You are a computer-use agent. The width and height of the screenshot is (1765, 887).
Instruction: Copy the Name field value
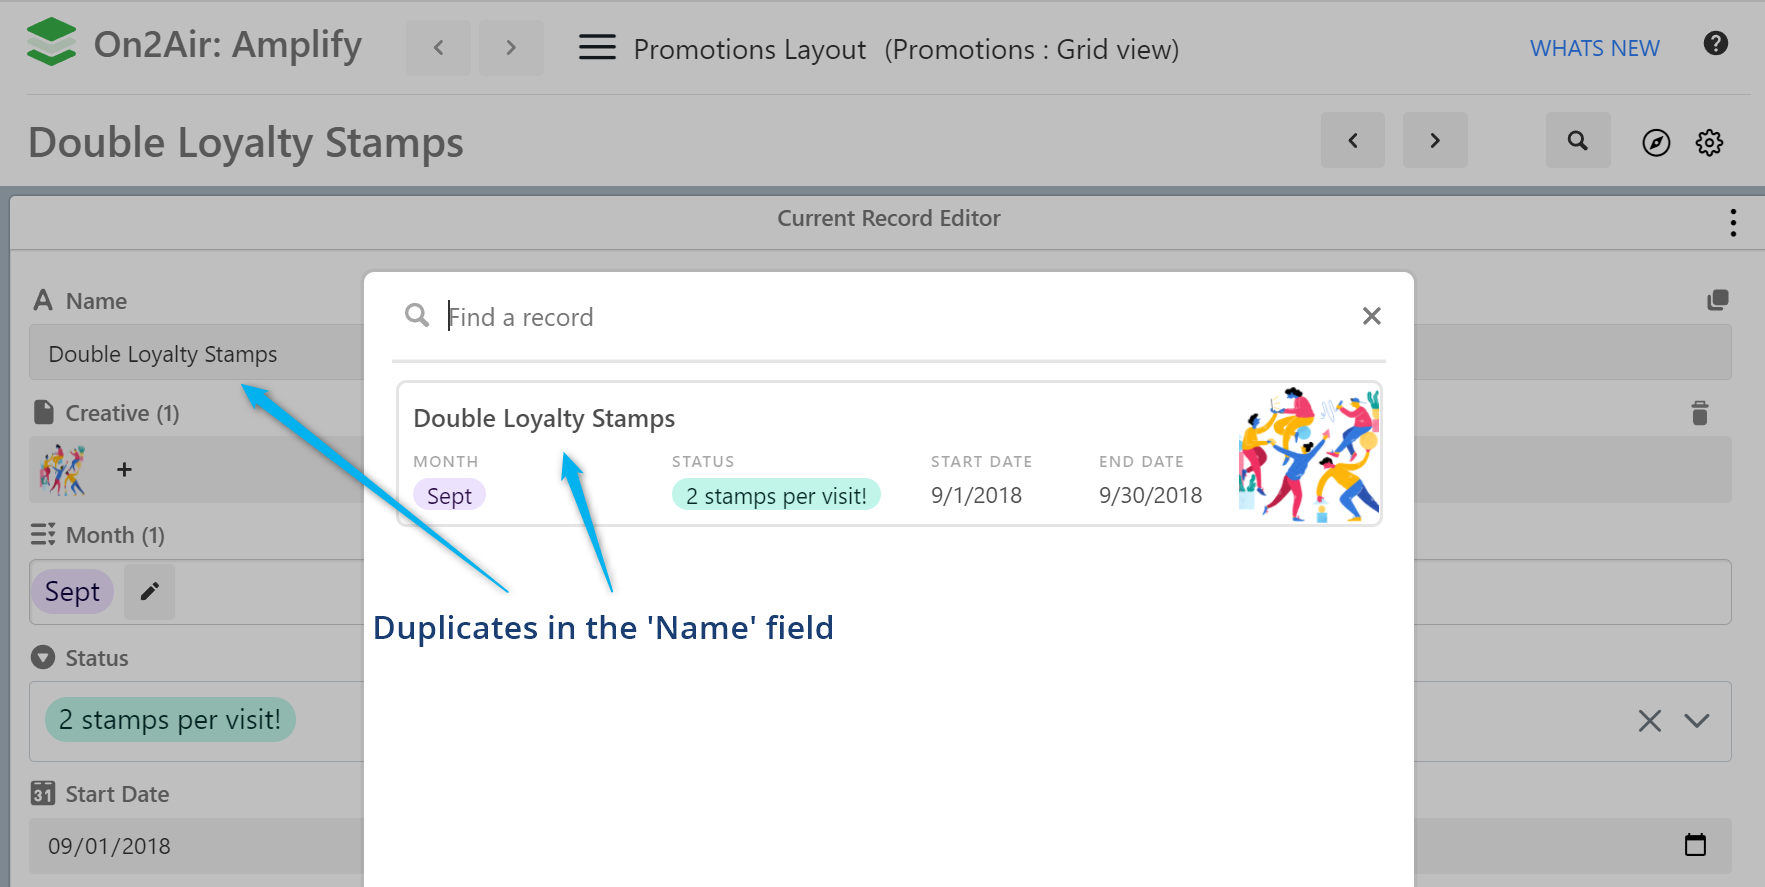click(1718, 299)
